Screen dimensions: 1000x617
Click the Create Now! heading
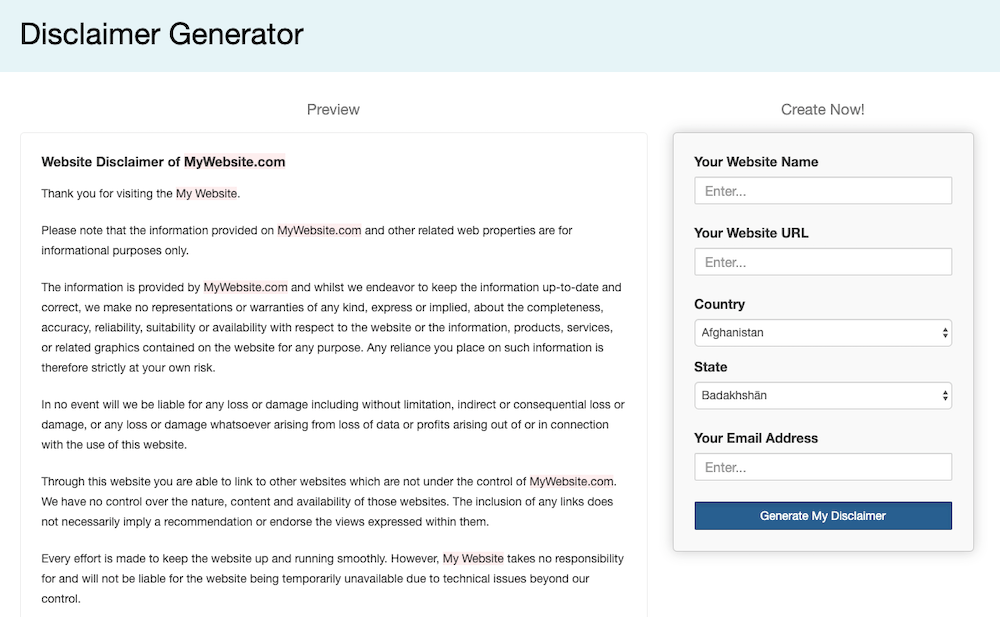click(823, 110)
